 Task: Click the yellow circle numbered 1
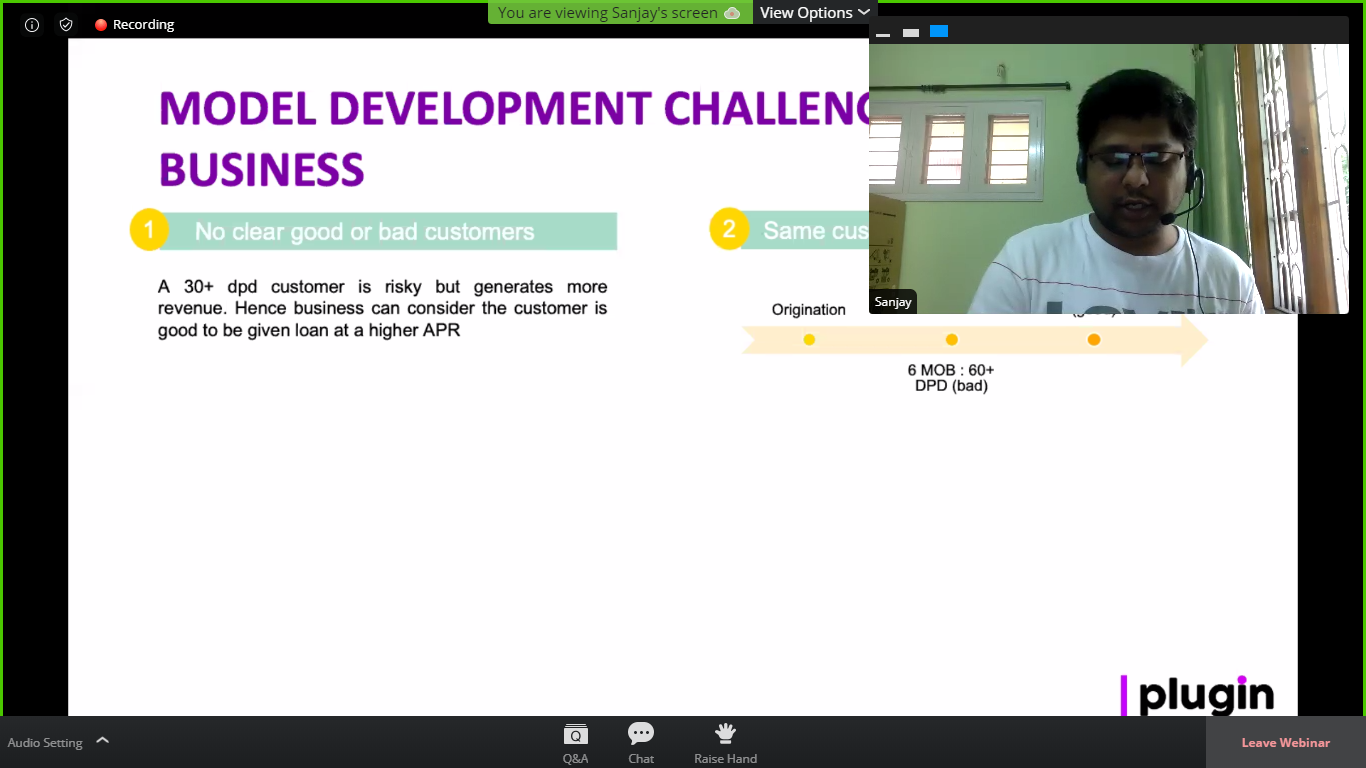coord(149,231)
